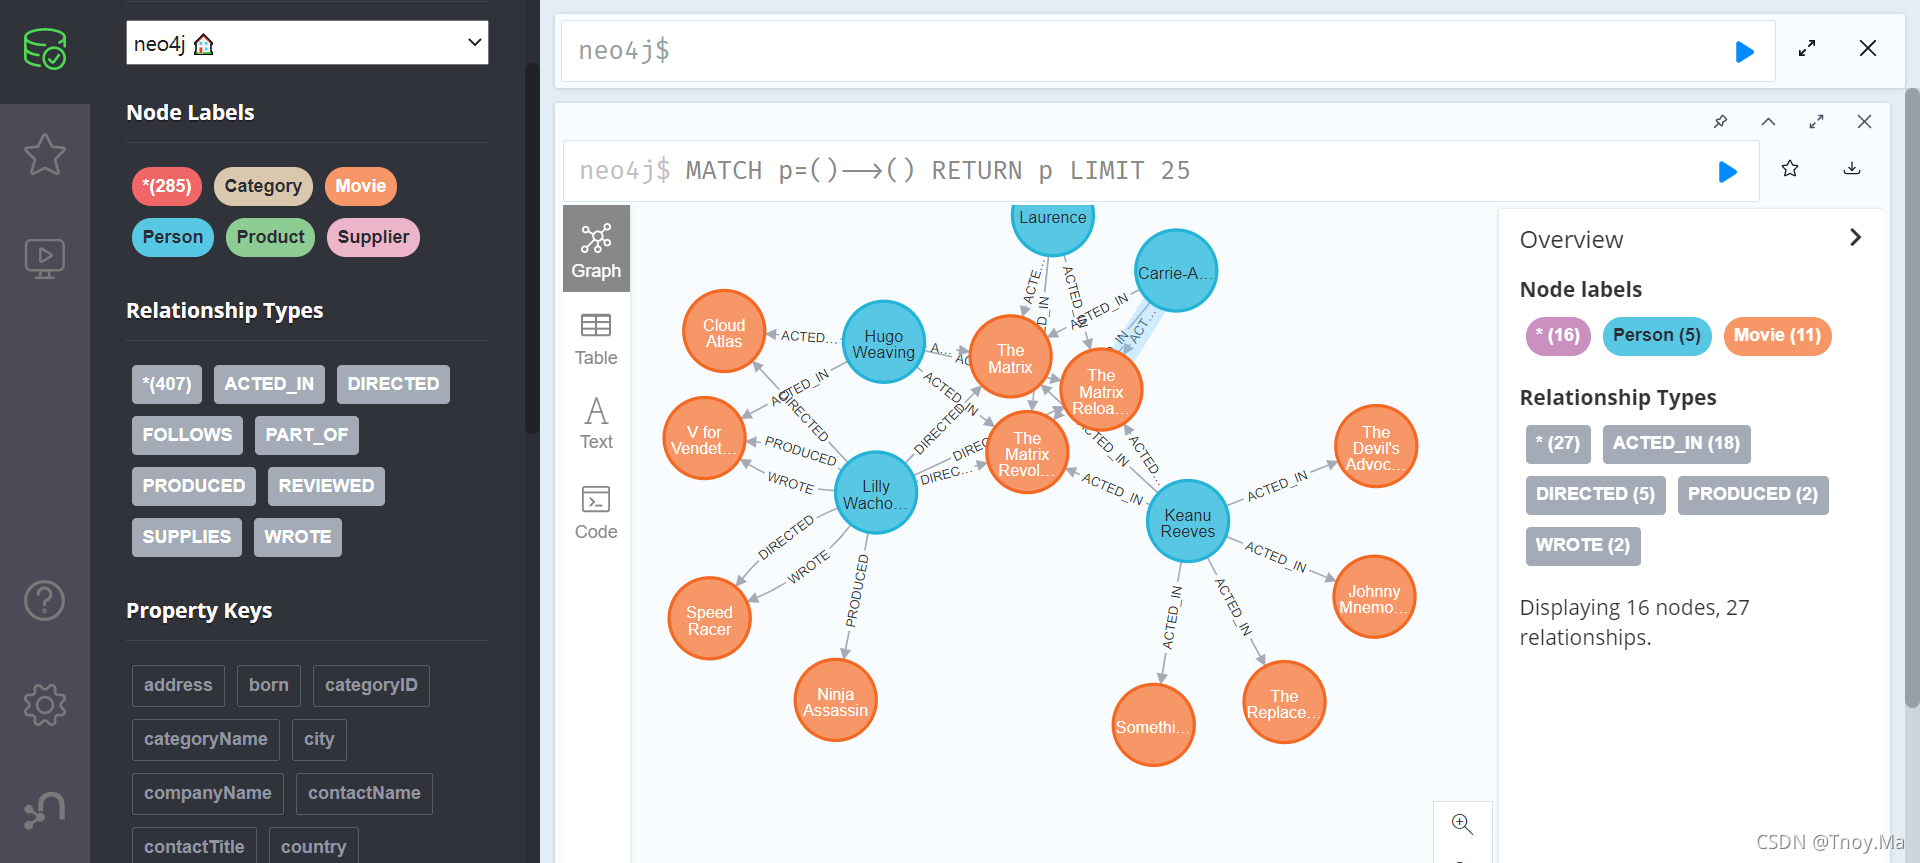Select the PRODUCED relationship type button
Screen dimensions: 1920x863
pyautogui.click(x=193, y=485)
